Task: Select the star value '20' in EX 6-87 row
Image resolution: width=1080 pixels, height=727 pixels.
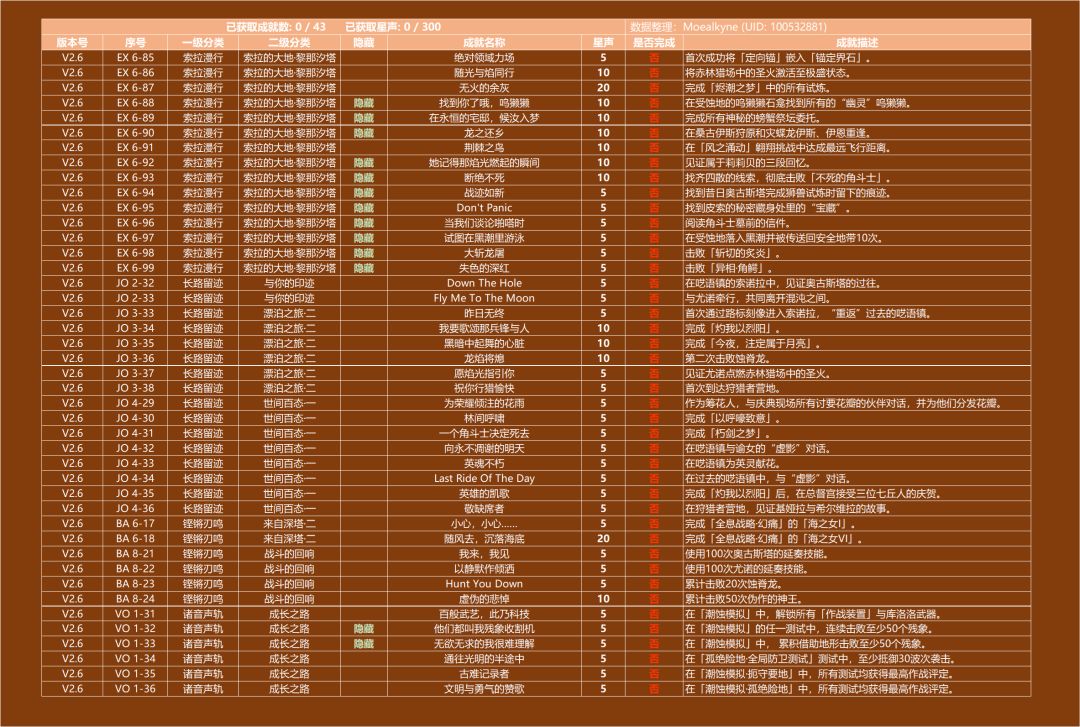Action: pyautogui.click(x=603, y=88)
